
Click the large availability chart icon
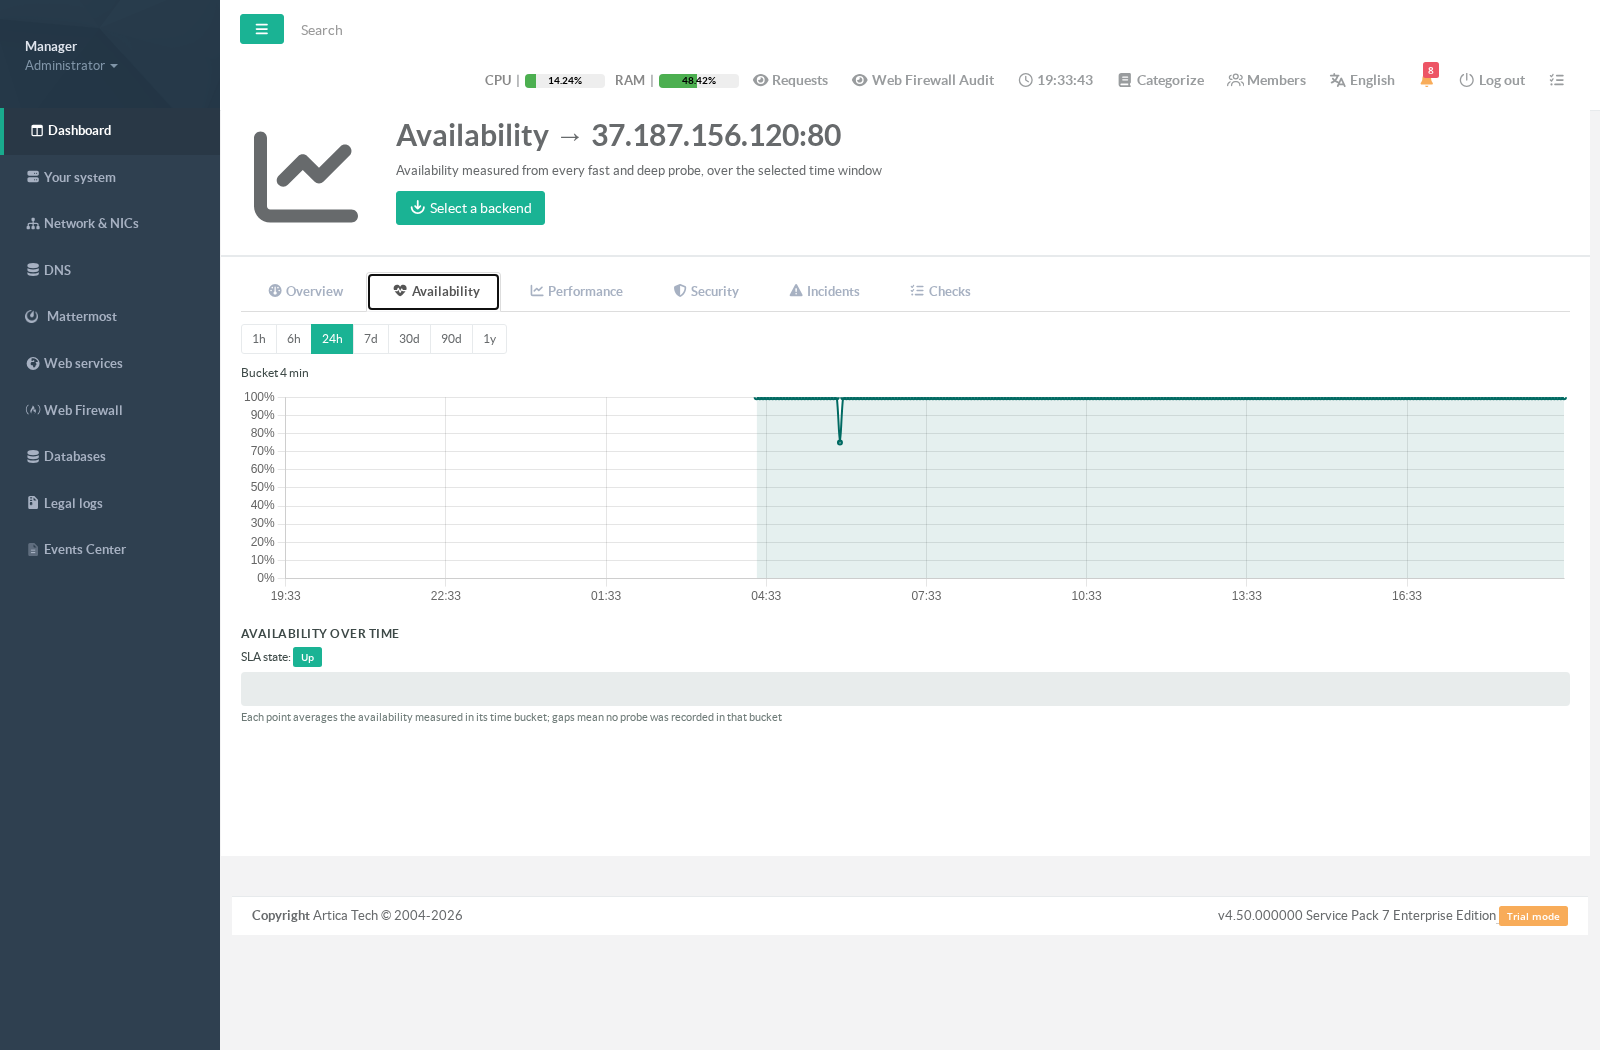(306, 177)
